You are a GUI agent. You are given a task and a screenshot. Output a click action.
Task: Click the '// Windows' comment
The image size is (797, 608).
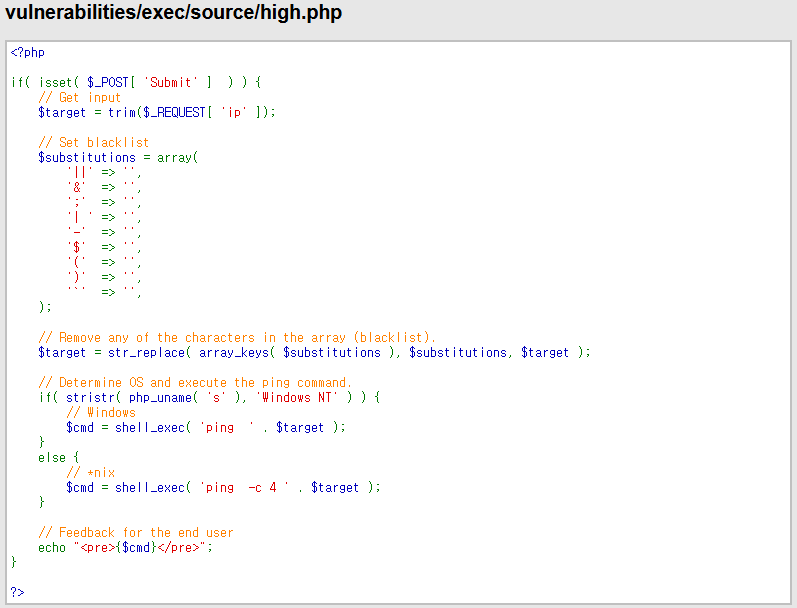pos(101,412)
